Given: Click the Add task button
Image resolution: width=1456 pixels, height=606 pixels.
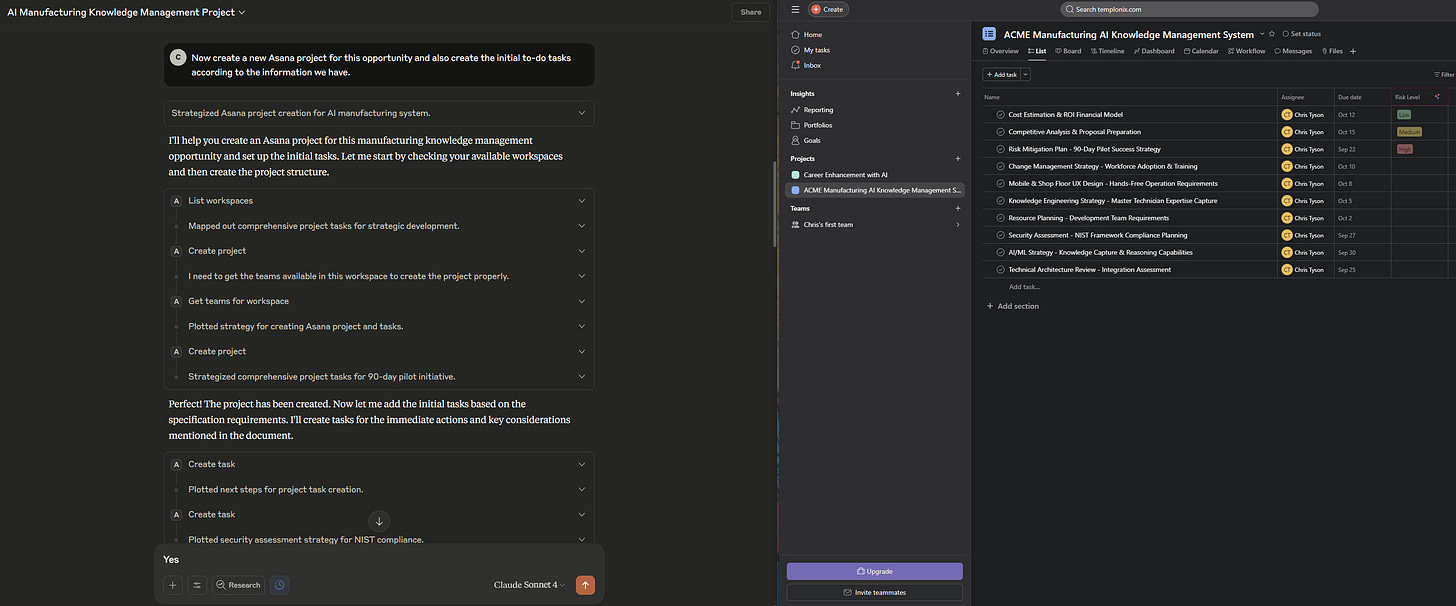Looking at the screenshot, I should [1001, 74].
